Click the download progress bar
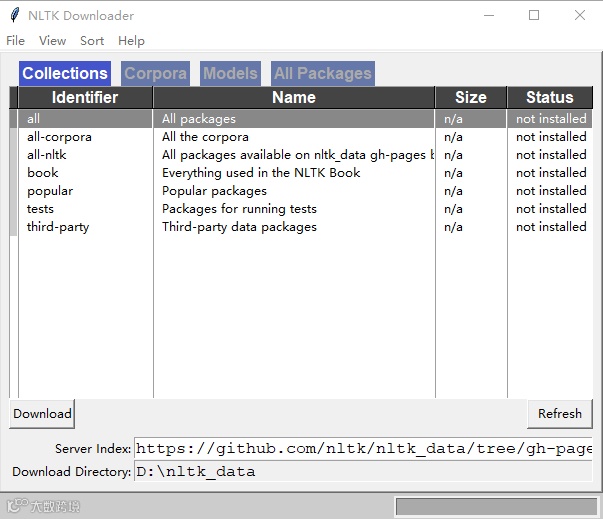The width and height of the screenshot is (603, 519). coord(496,506)
